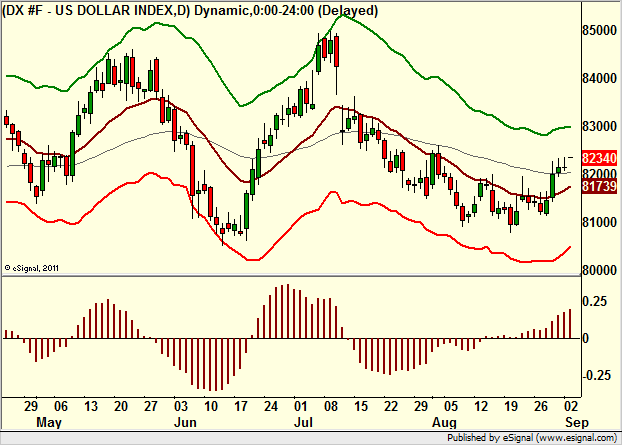
Task: Click the 27 date label on time axis
Action: coord(151,406)
